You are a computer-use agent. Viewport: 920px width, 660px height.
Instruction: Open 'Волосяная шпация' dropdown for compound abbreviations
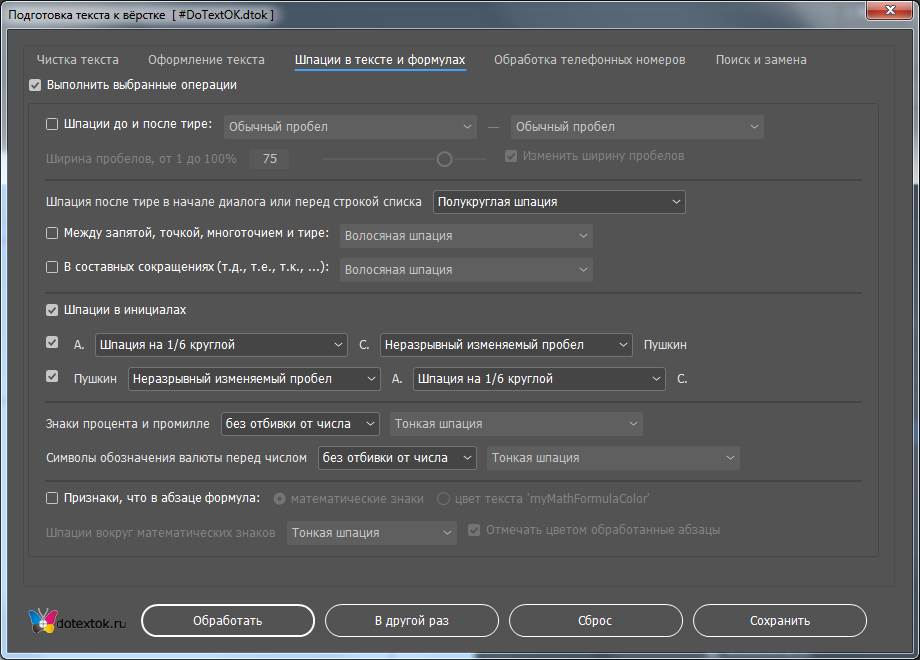(x=466, y=270)
